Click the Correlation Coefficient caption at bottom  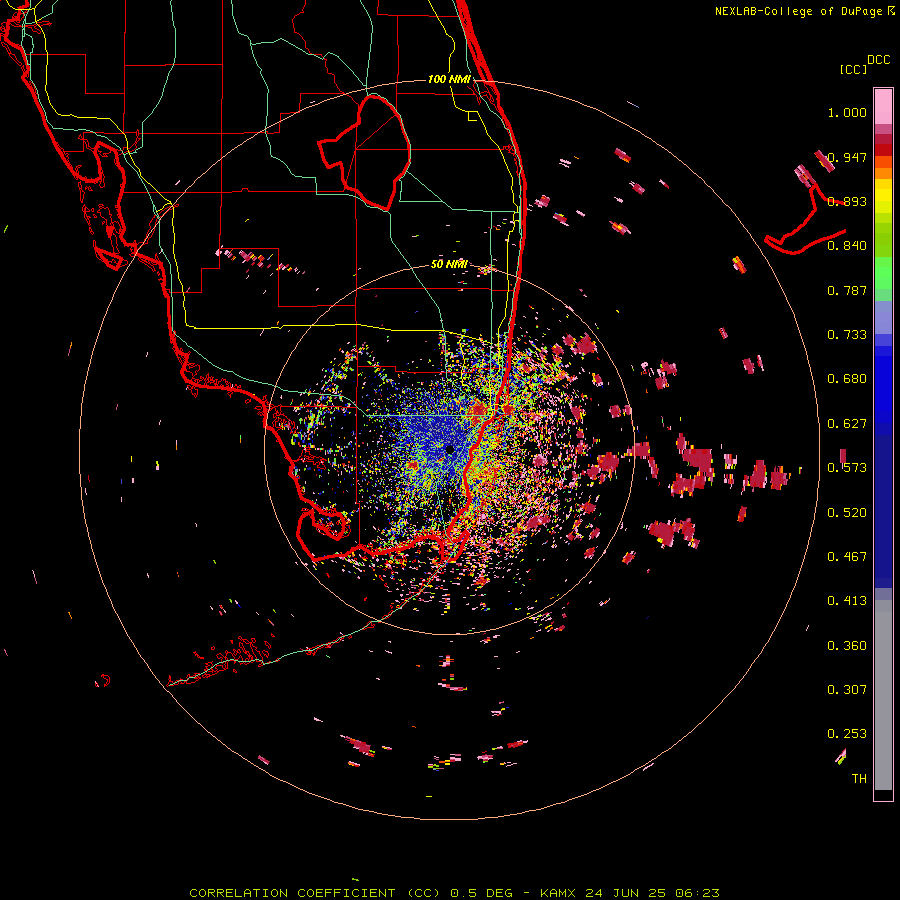point(454,893)
